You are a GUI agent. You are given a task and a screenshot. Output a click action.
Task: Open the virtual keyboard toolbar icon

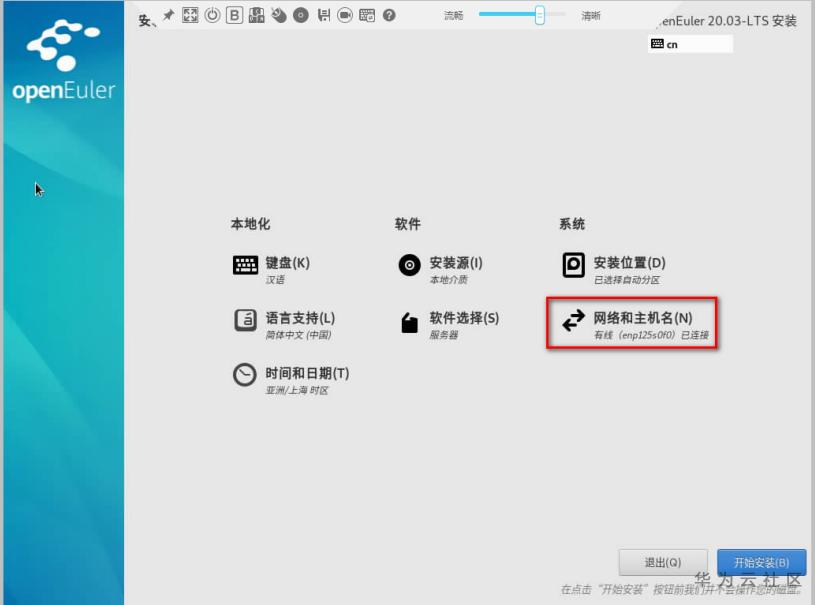click(x=367, y=15)
